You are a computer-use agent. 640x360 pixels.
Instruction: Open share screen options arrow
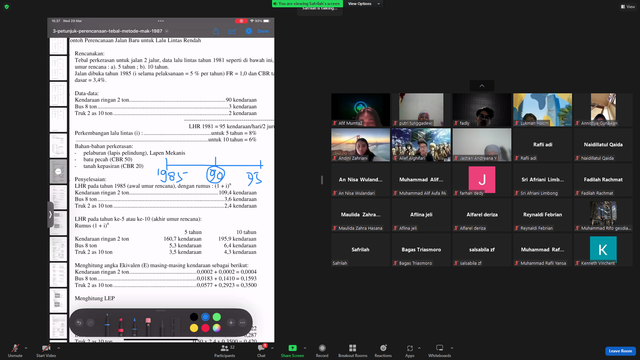[x=305, y=348]
